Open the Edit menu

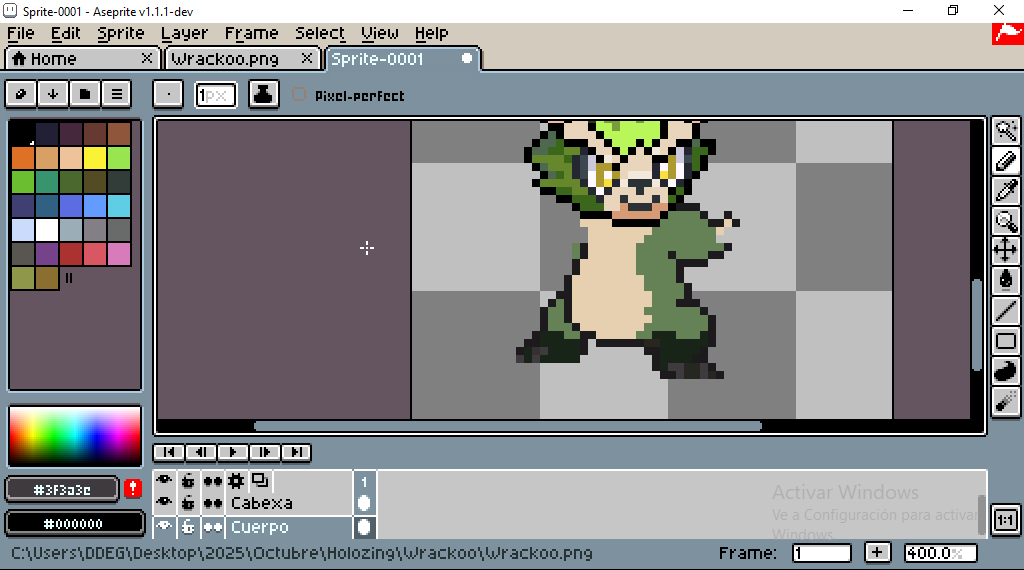[x=65, y=33]
